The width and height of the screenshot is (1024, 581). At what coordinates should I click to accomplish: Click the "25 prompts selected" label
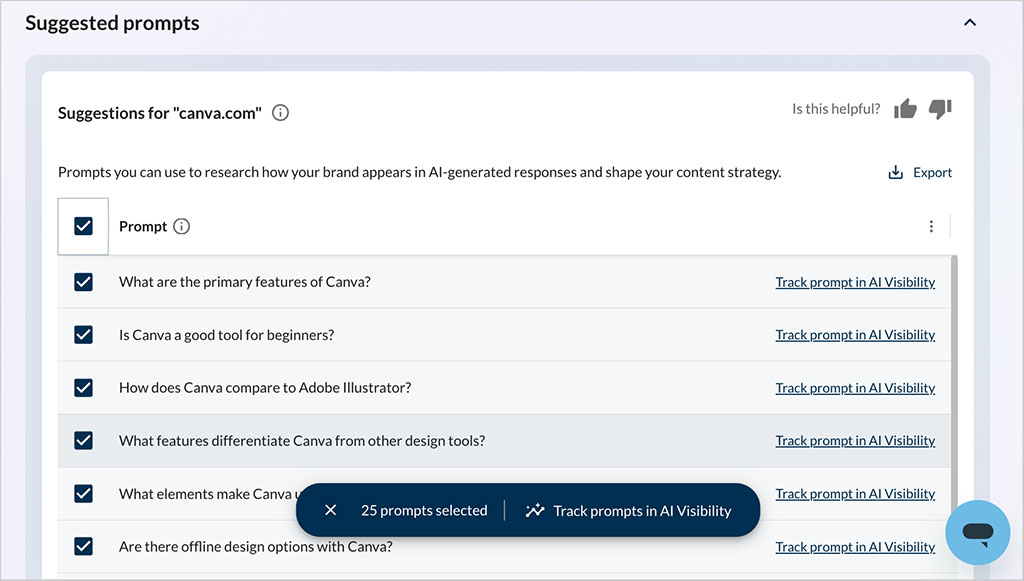(x=424, y=510)
